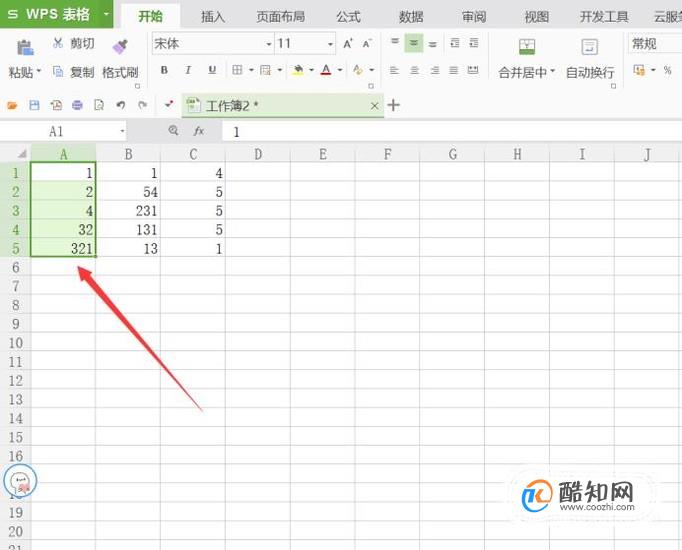This screenshot has width=682, height=550.
Task: Click the magnifier icon beside formula bar
Action: point(173,130)
